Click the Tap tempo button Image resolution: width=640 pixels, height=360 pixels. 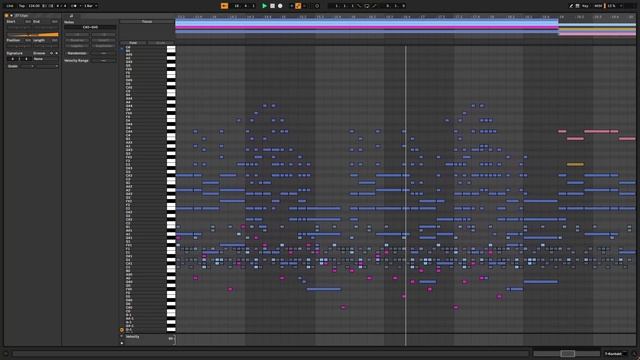[x=22, y=6]
